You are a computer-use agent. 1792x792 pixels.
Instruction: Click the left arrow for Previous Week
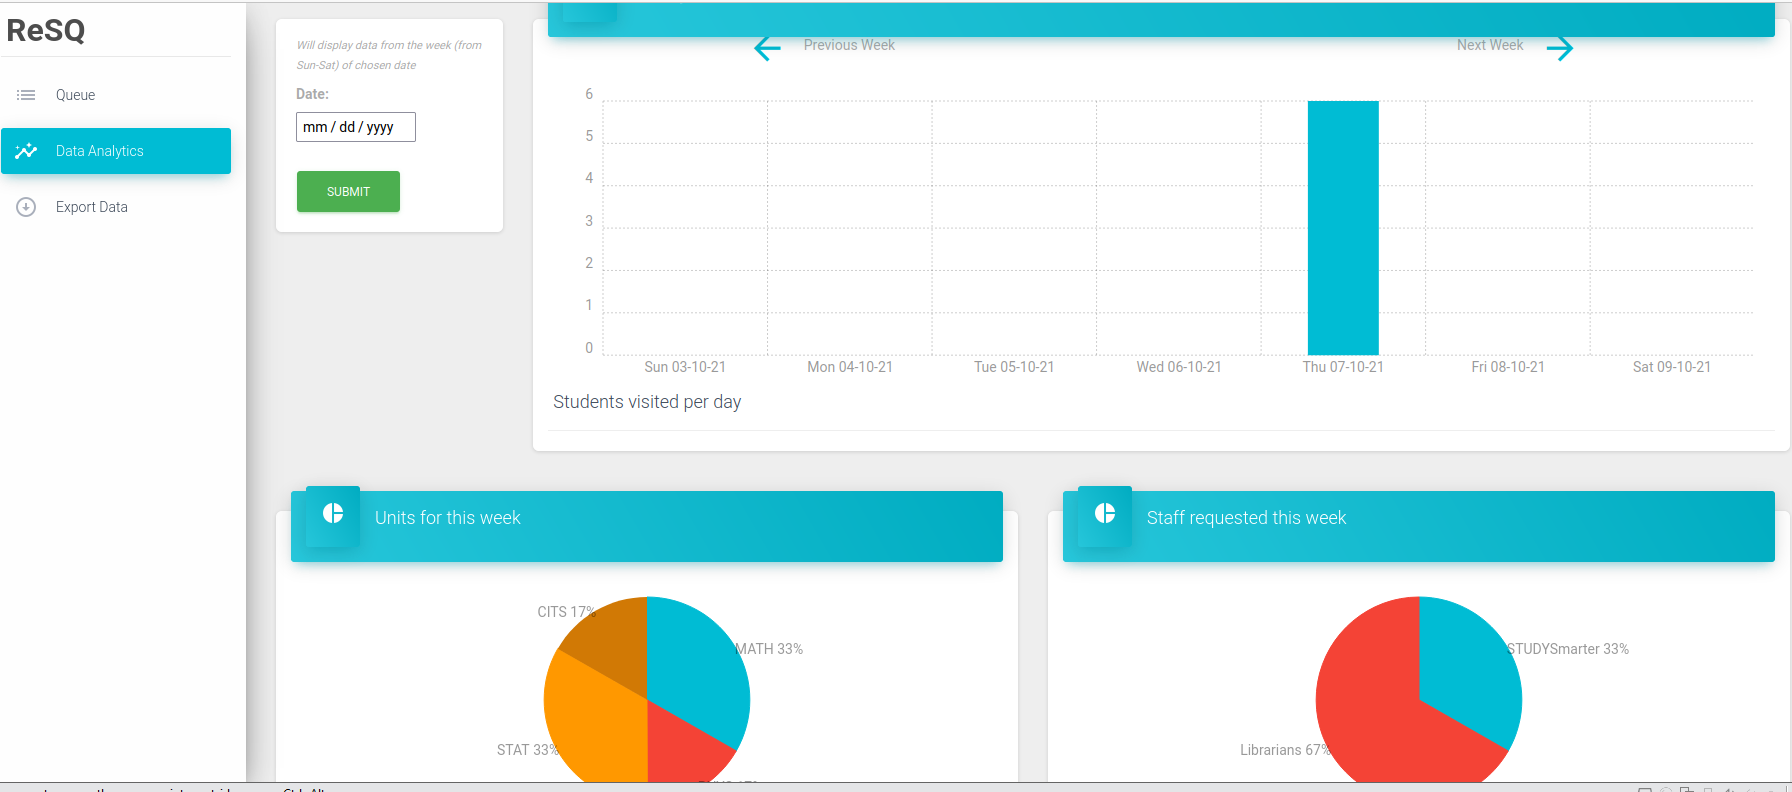point(767,48)
